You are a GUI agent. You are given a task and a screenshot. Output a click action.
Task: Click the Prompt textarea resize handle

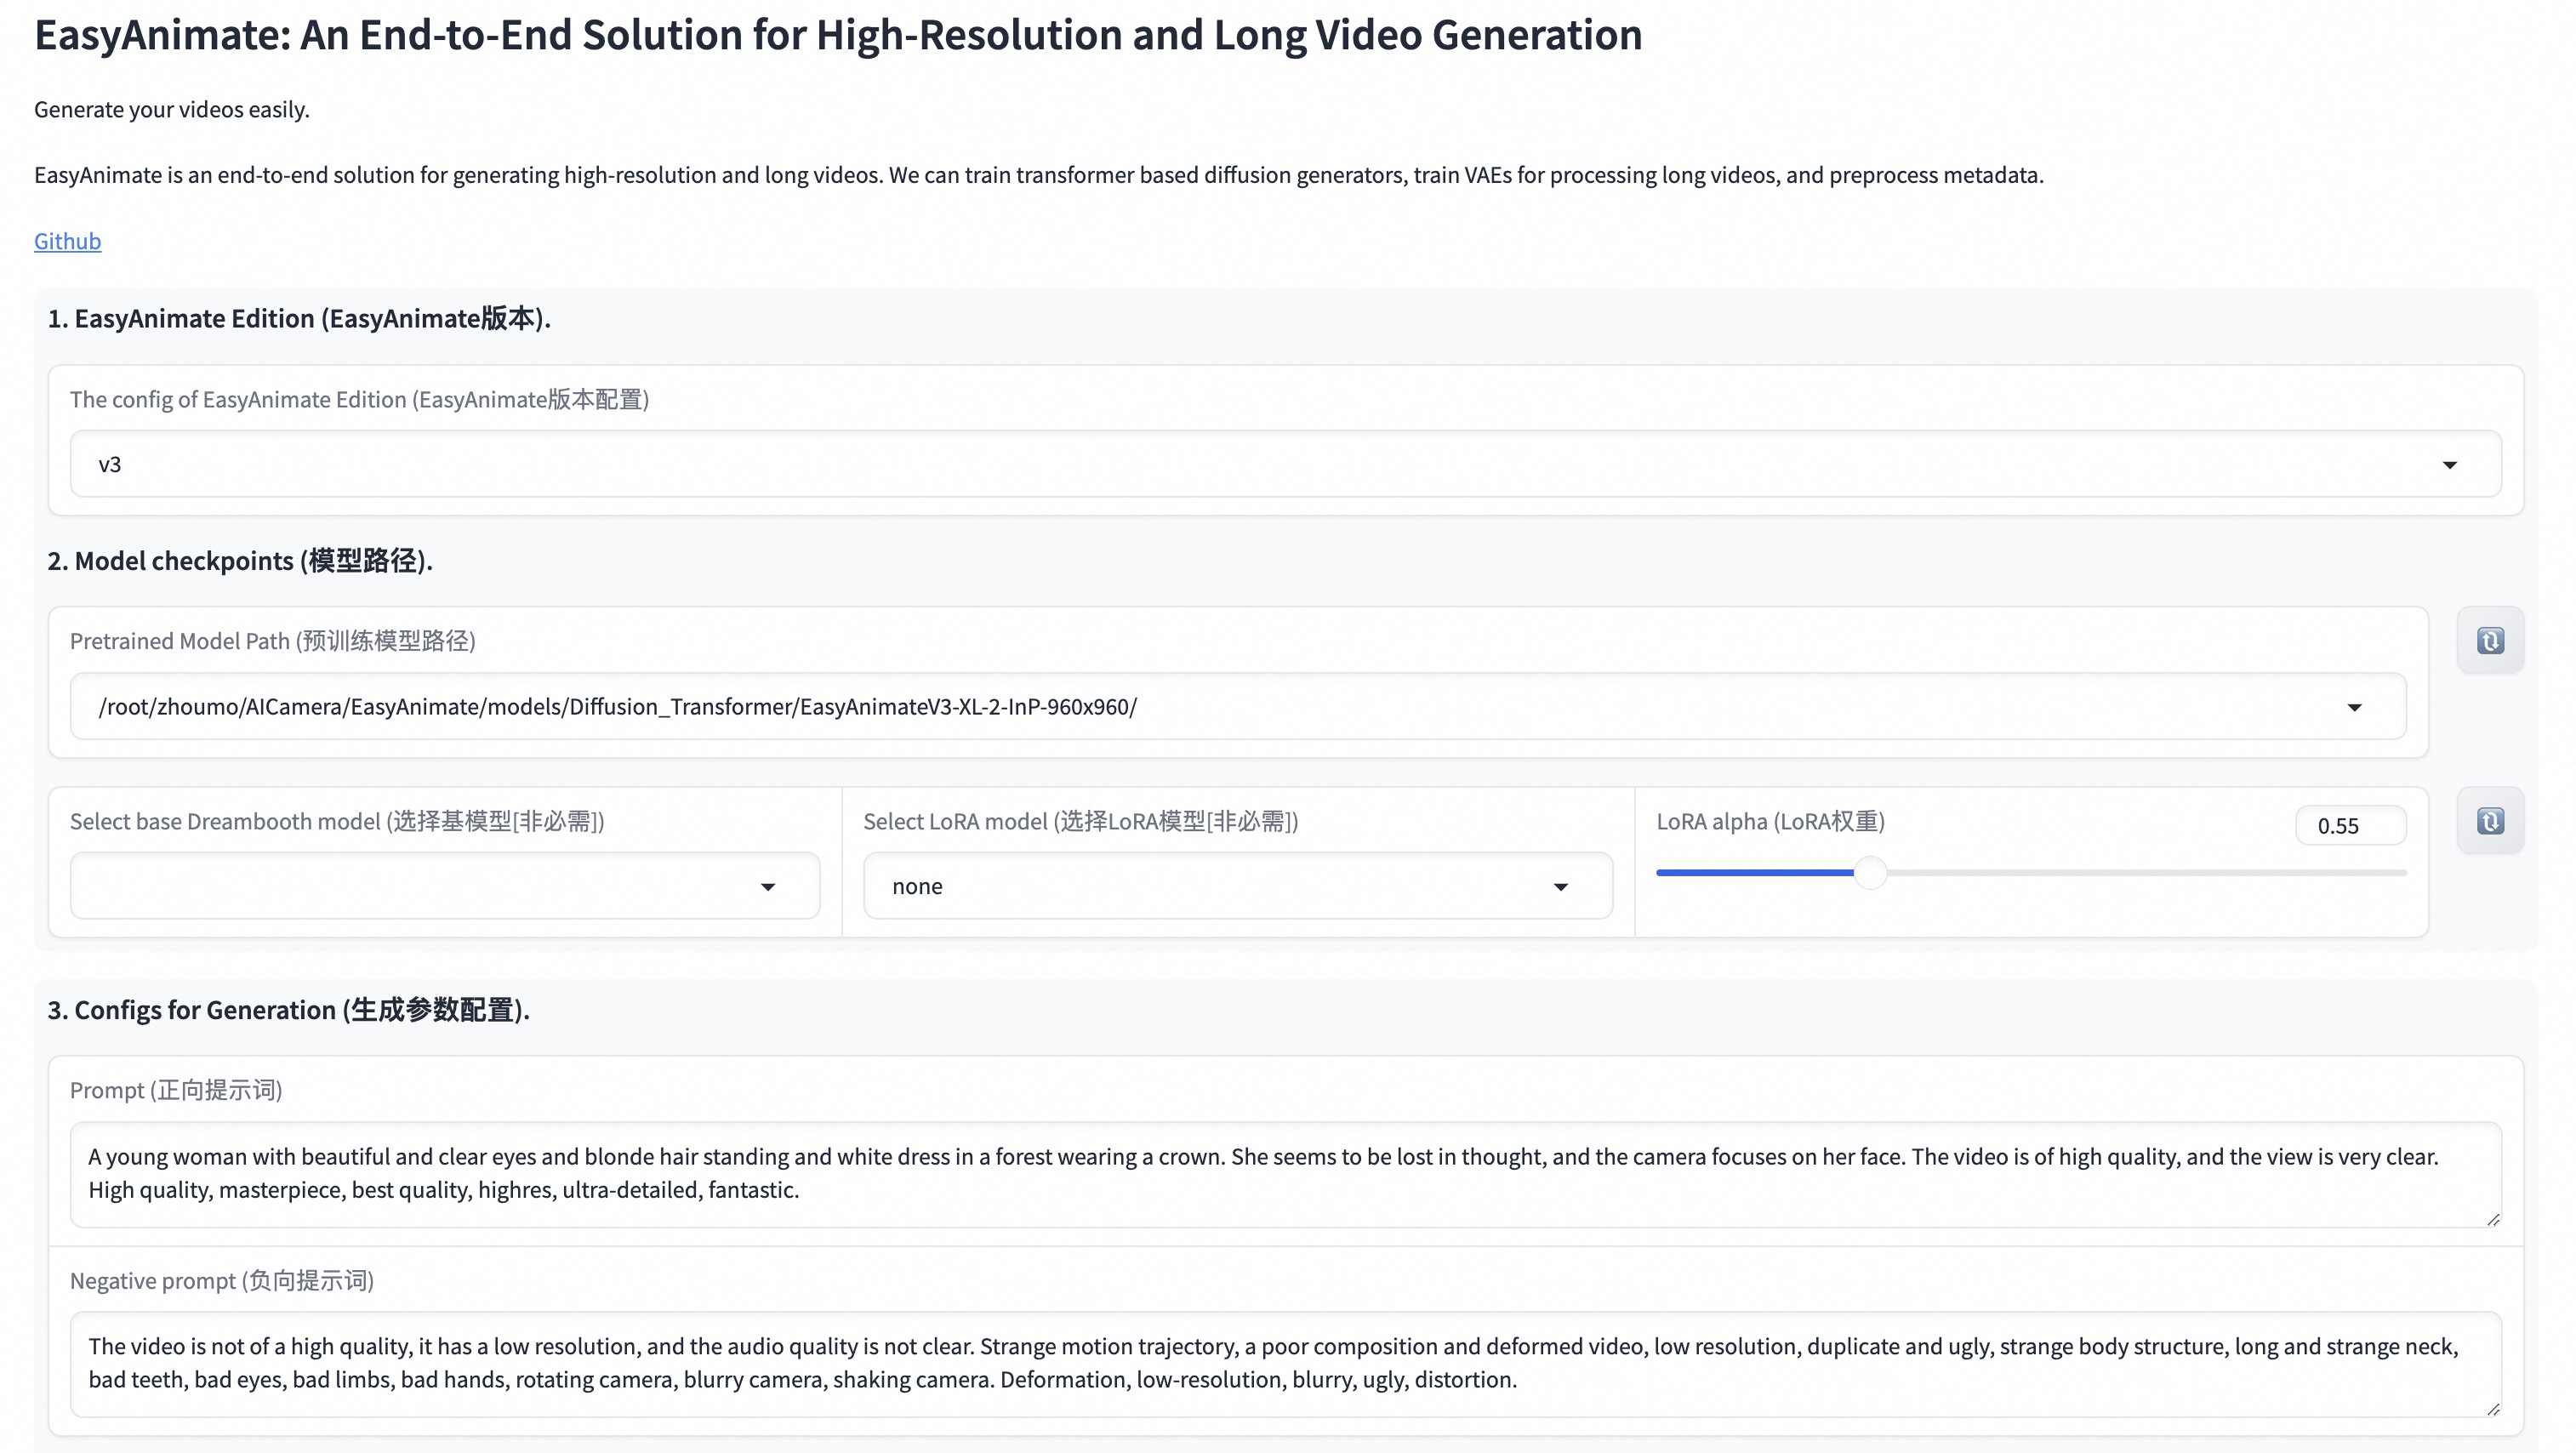tap(2493, 1219)
